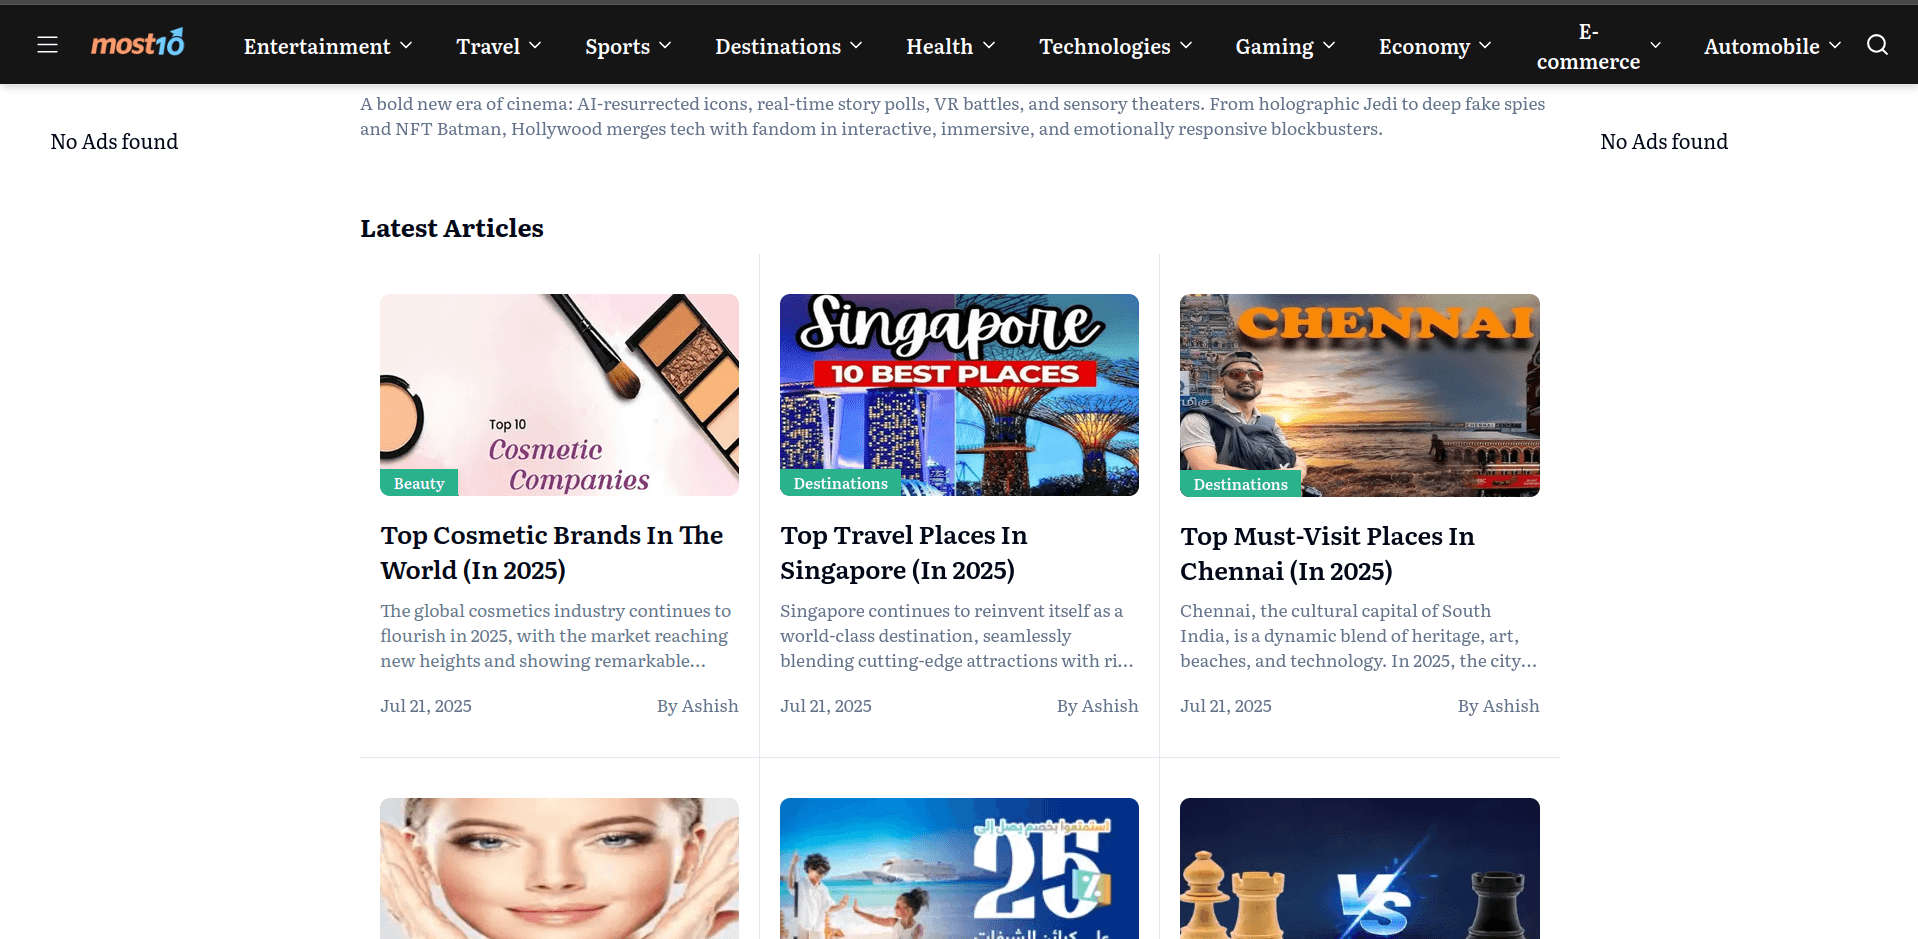The height and width of the screenshot is (939, 1918).
Task: Open the Gaming menu item
Action: [1274, 46]
